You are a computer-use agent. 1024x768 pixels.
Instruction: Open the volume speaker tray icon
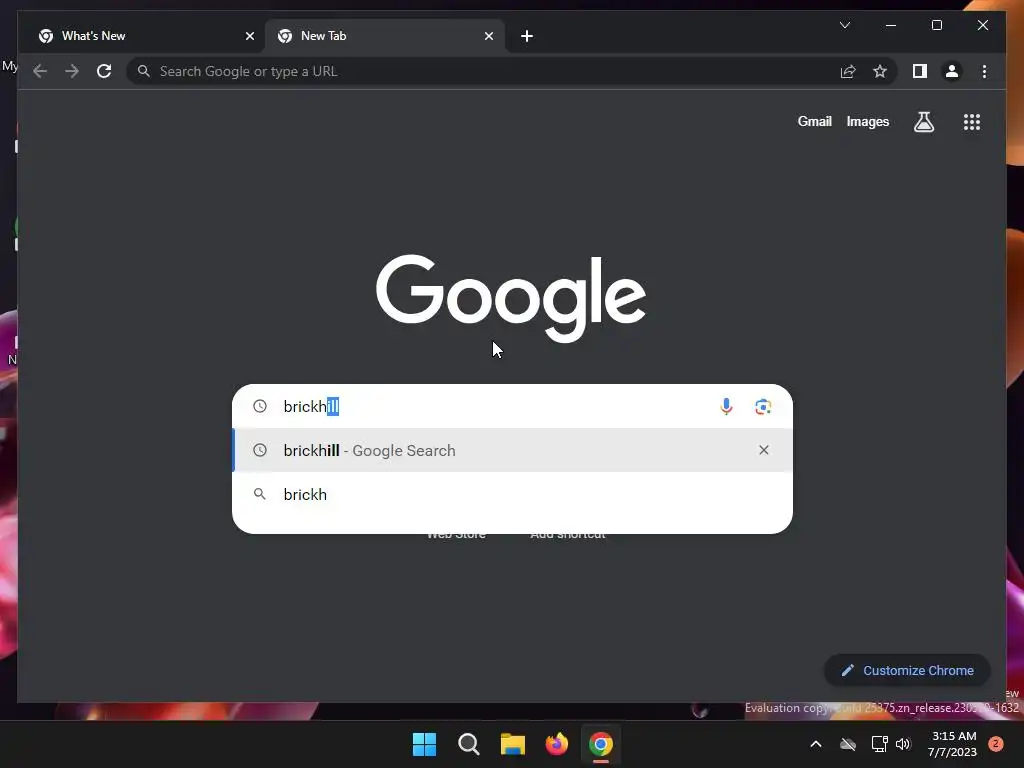coord(903,744)
